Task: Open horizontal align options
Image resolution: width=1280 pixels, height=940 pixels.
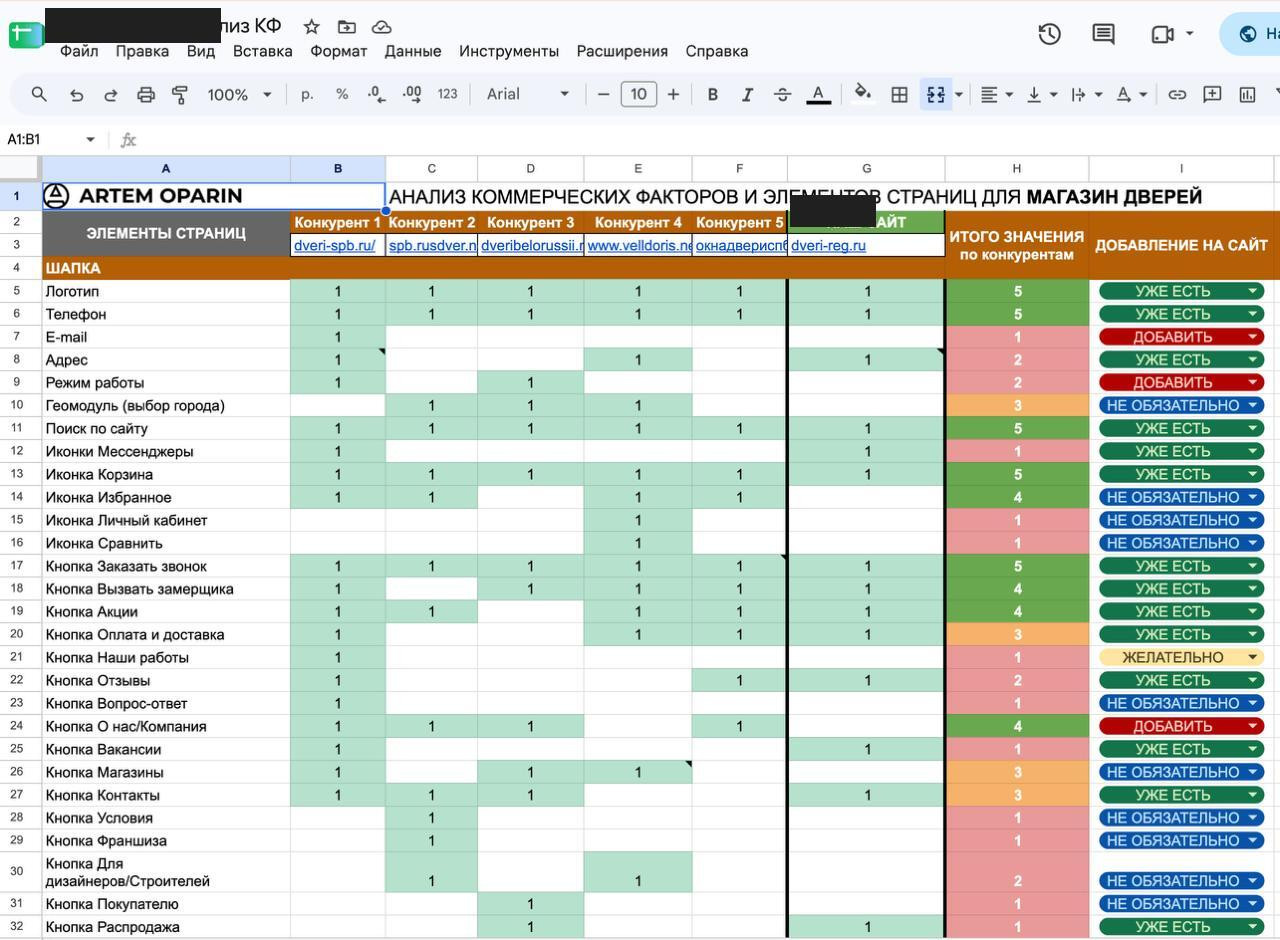Action: point(996,94)
